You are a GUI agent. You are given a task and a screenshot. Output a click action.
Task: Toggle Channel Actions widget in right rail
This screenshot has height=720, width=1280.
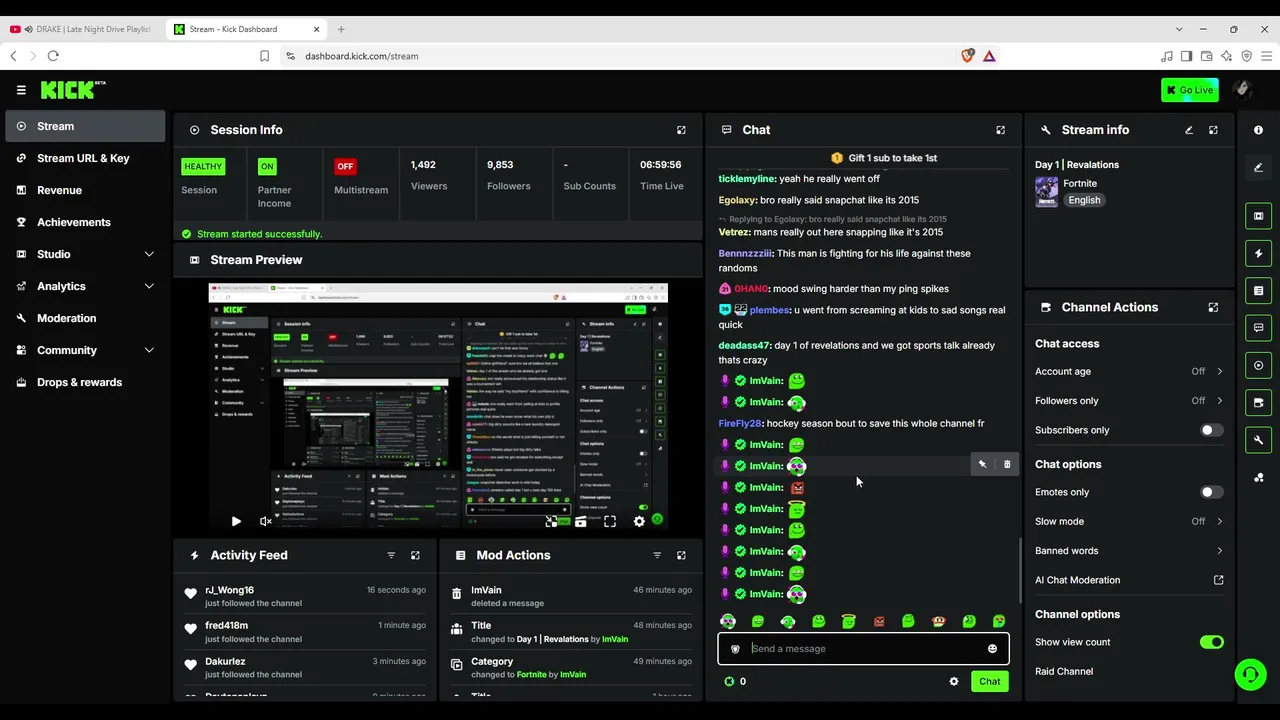(x=1258, y=403)
